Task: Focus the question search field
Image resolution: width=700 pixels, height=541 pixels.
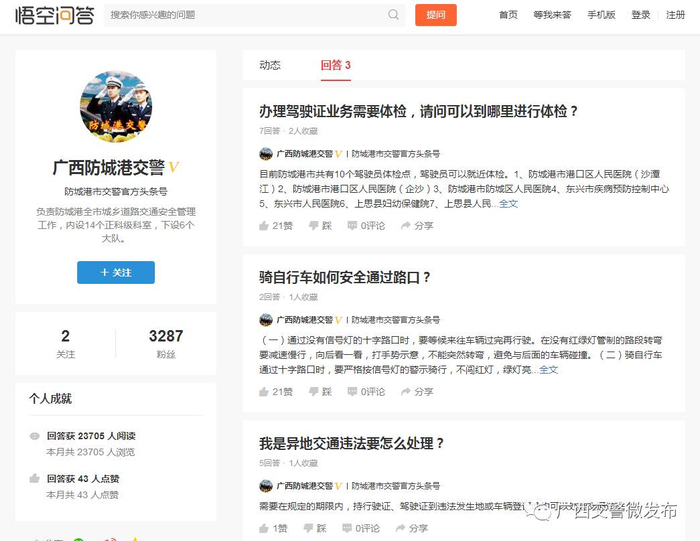Action: tap(255, 15)
